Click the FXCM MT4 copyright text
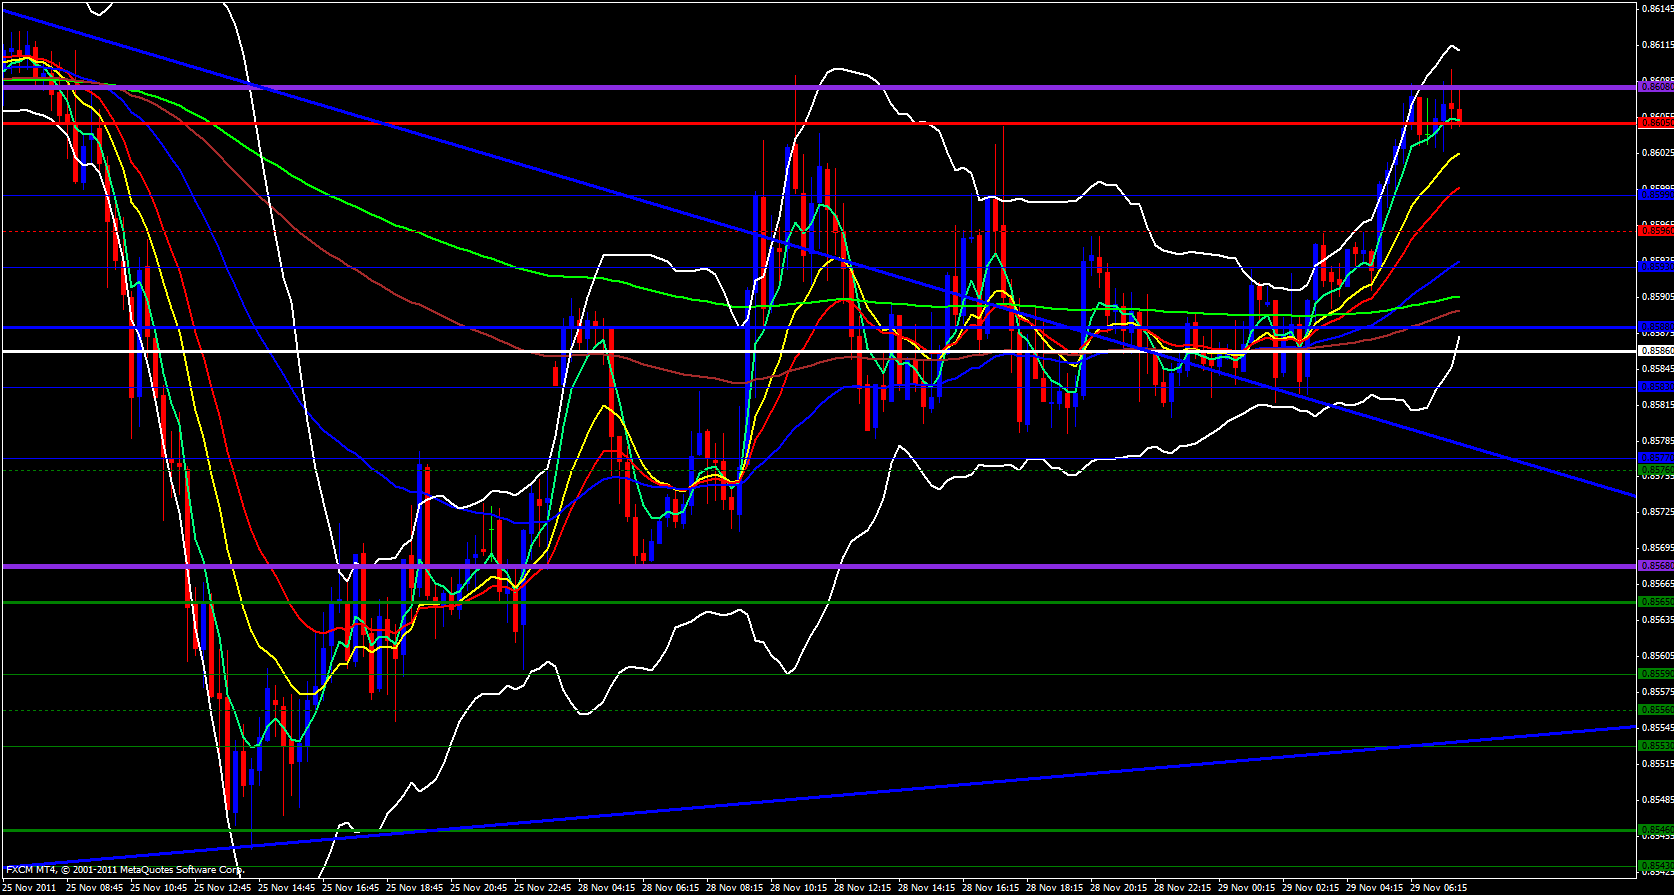Image resolution: width=1674 pixels, height=895 pixels. [x=125, y=870]
